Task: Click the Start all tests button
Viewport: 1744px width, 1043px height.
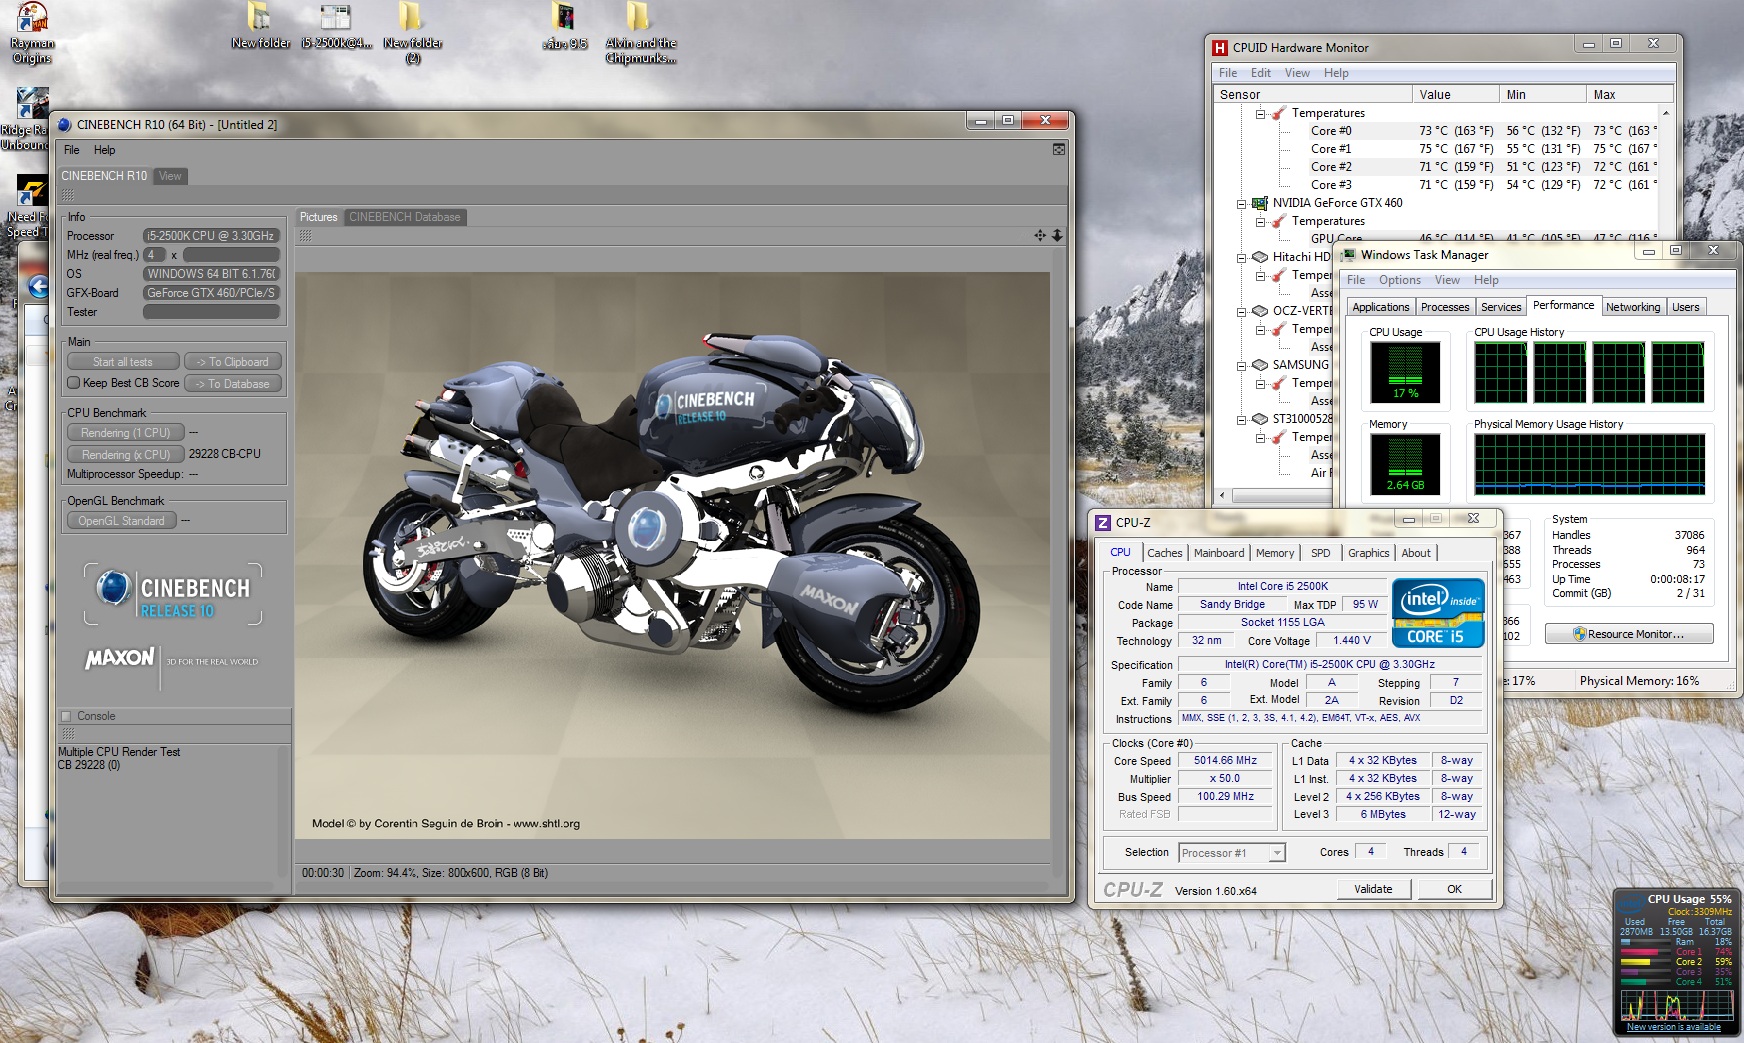Action: (123, 362)
